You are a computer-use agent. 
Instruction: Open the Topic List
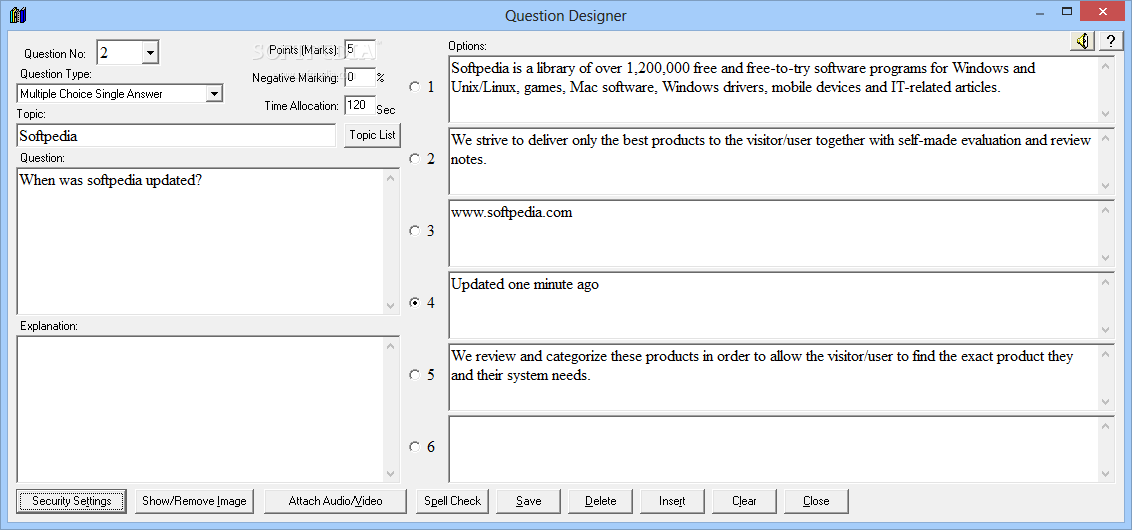(372, 135)
